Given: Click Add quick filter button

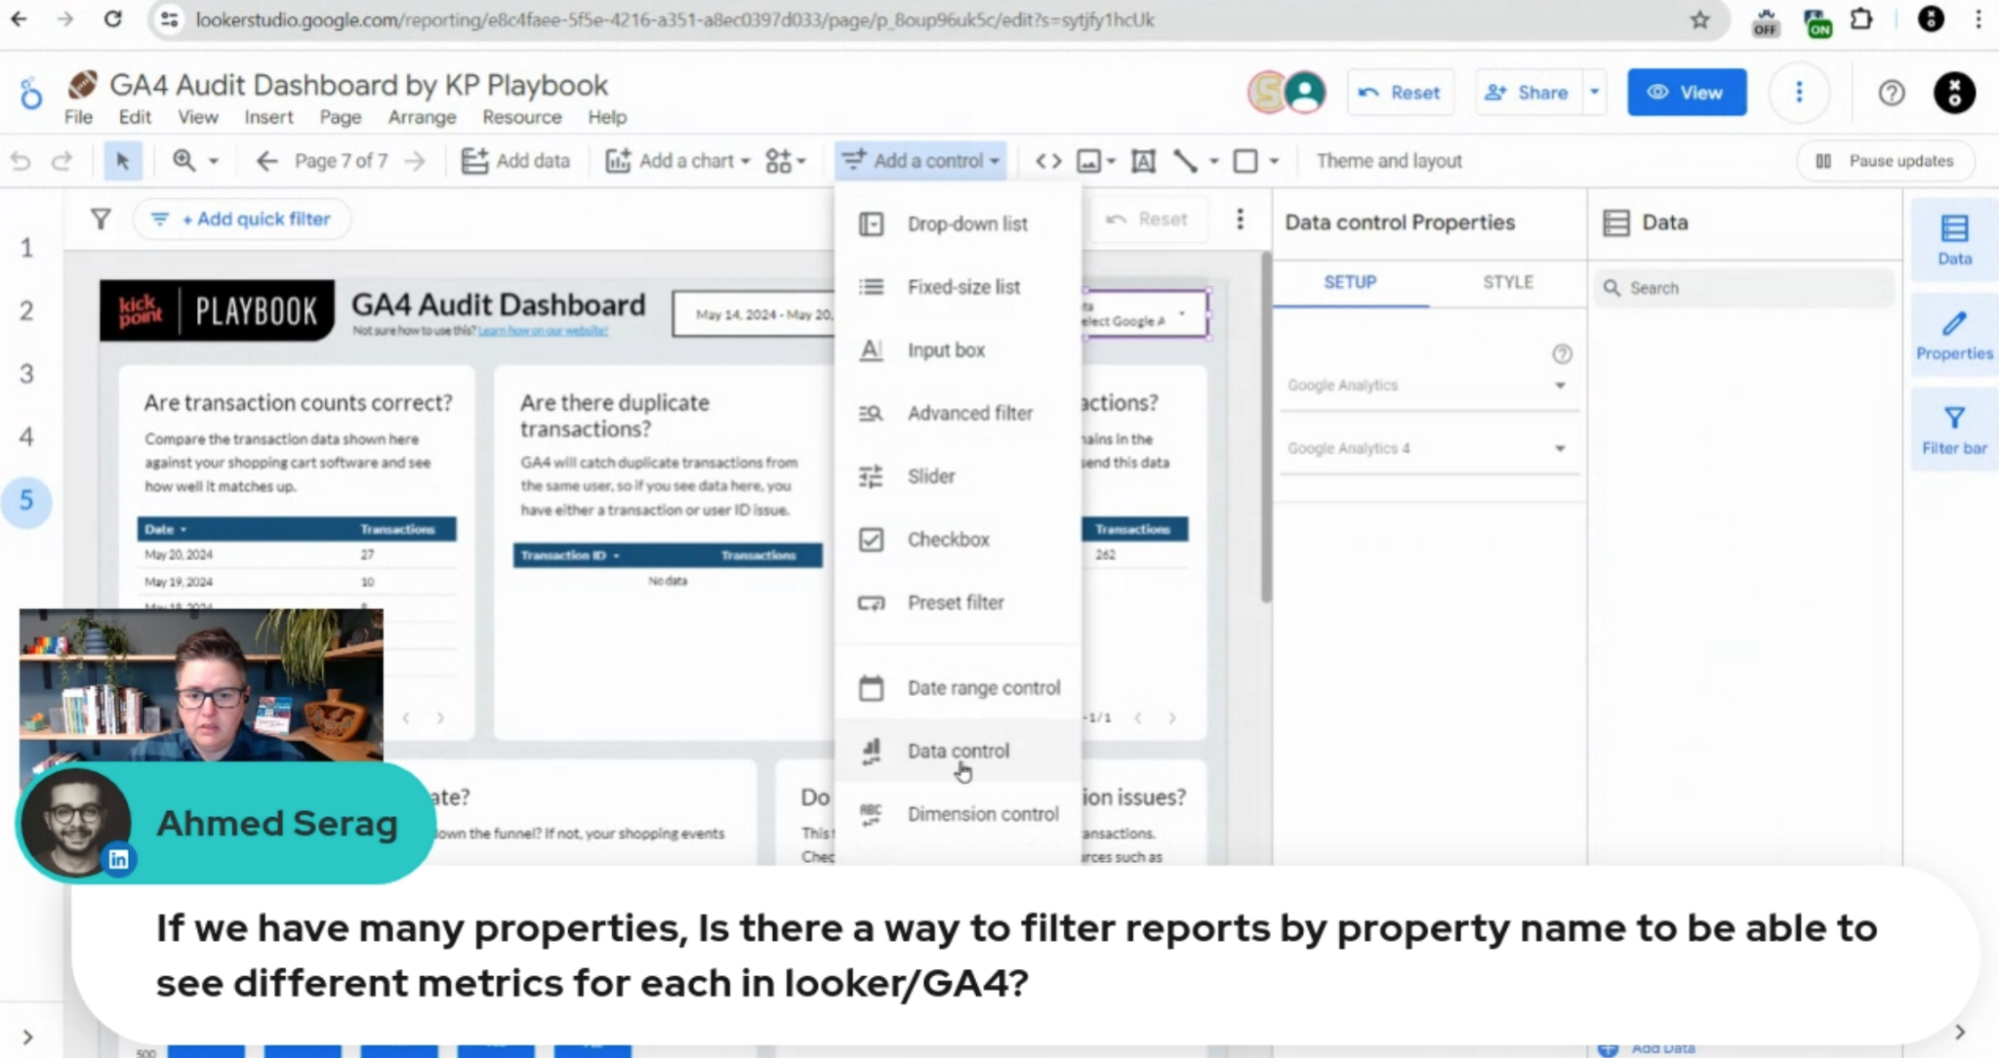Looking at the screenshot, I should 241,219.
